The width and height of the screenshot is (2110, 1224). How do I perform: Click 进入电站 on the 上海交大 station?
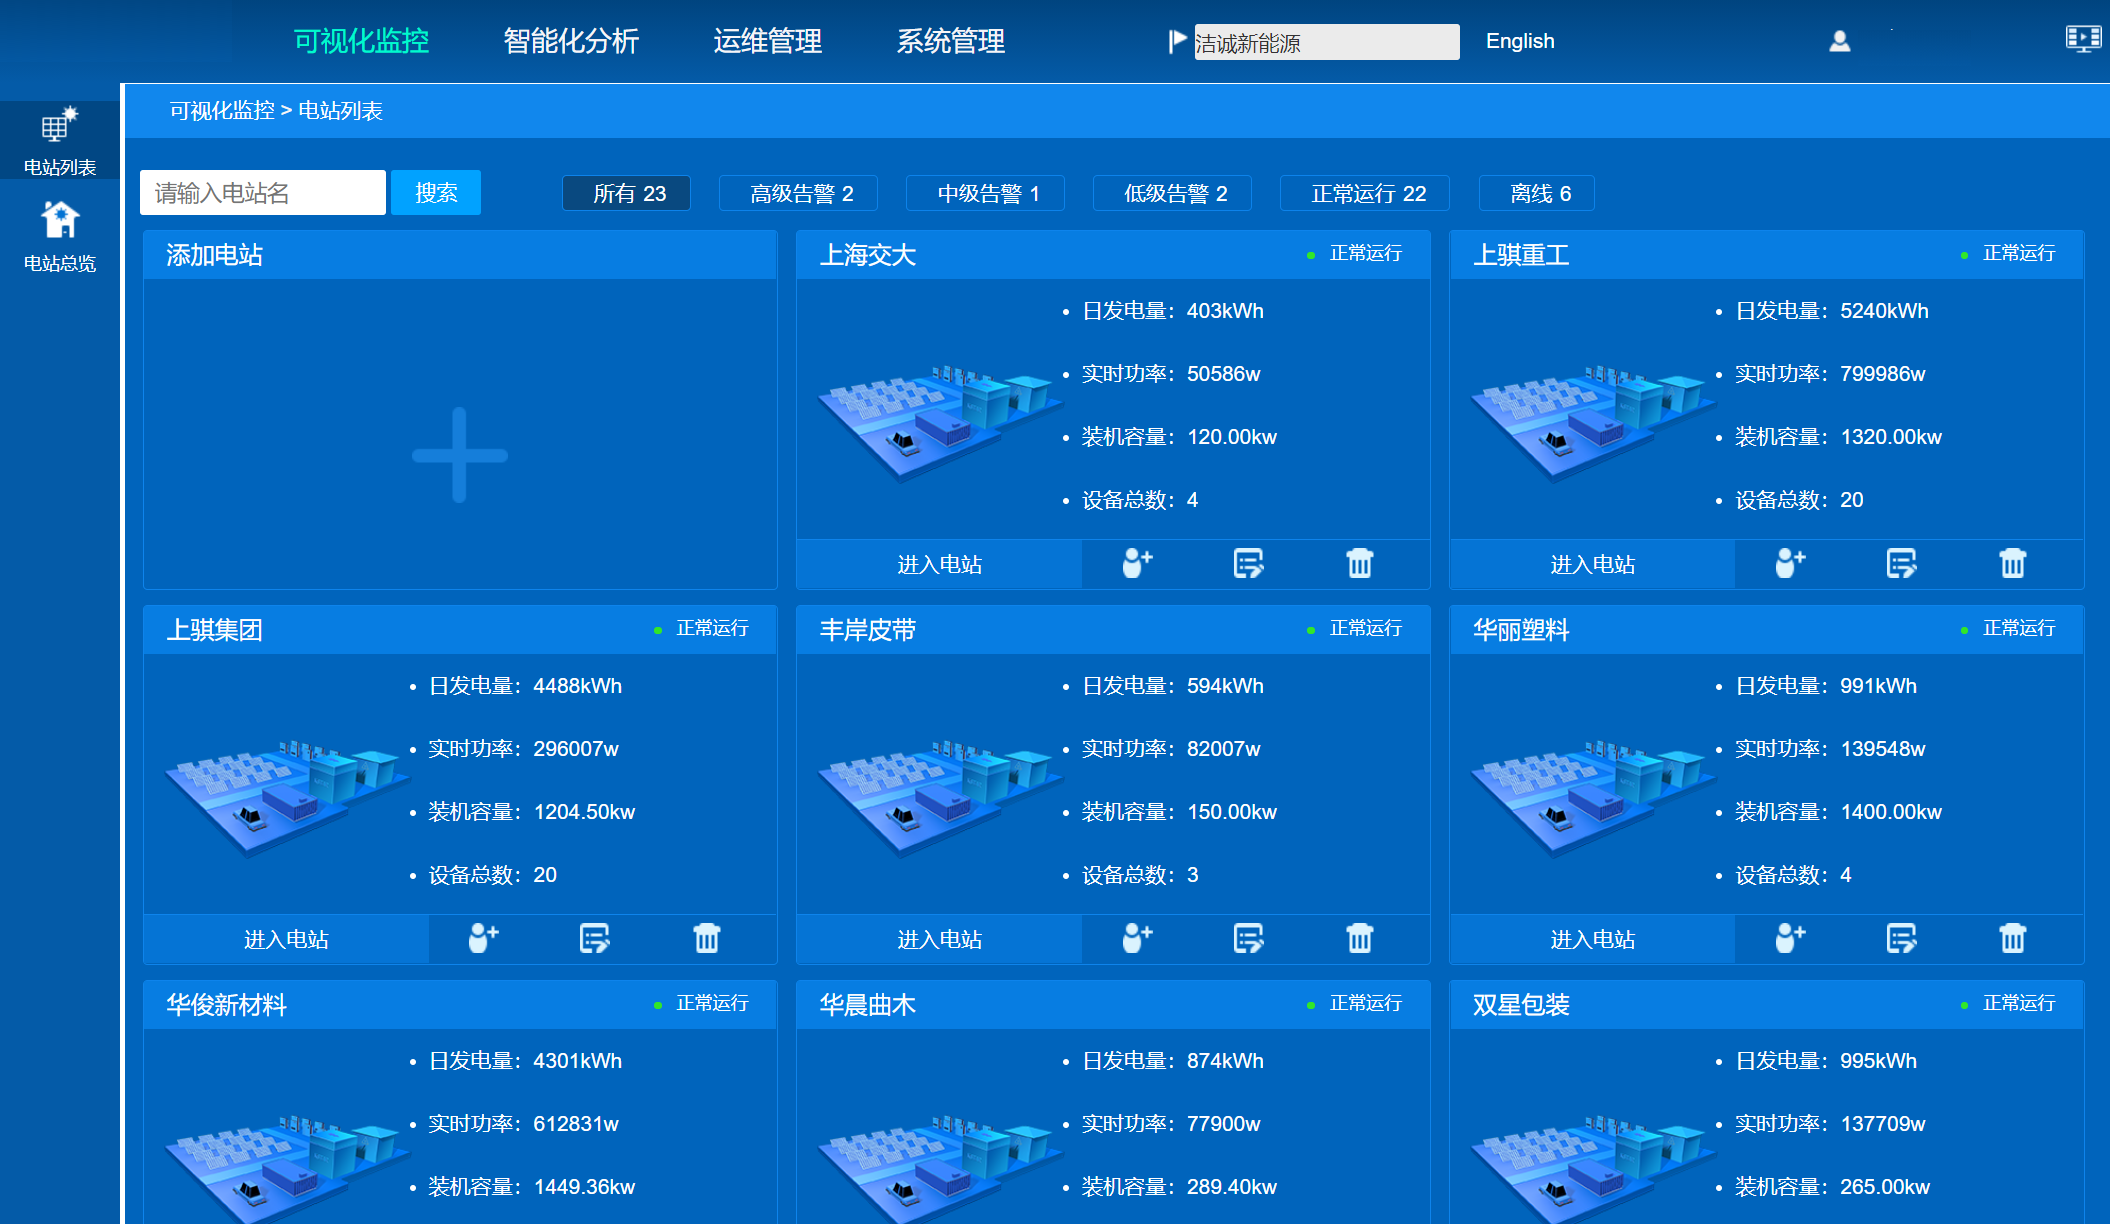pos(938,563)
